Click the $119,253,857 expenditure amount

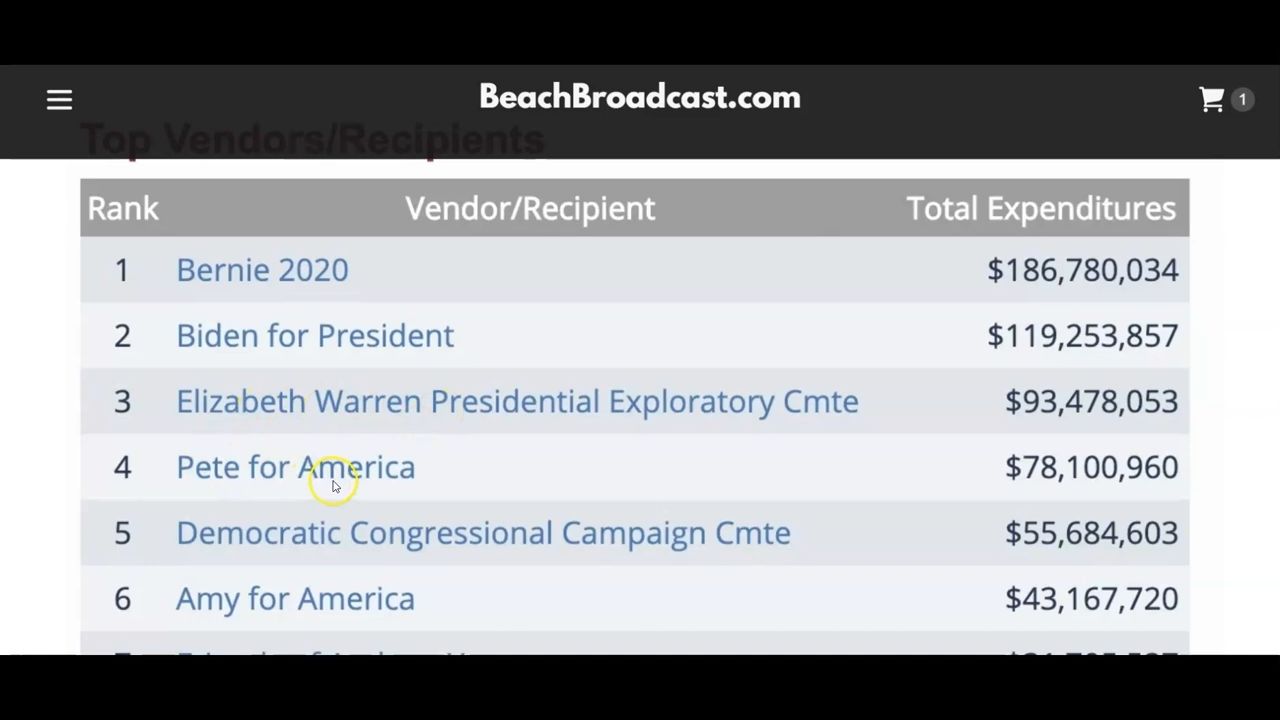point(1082,336)
